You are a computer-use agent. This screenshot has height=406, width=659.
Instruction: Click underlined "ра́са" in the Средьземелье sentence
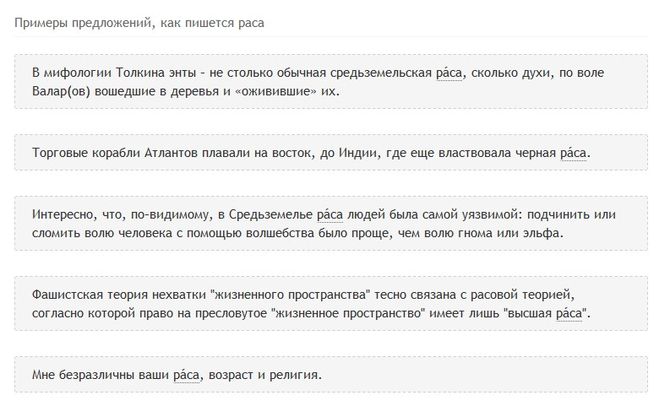point(330,215)
